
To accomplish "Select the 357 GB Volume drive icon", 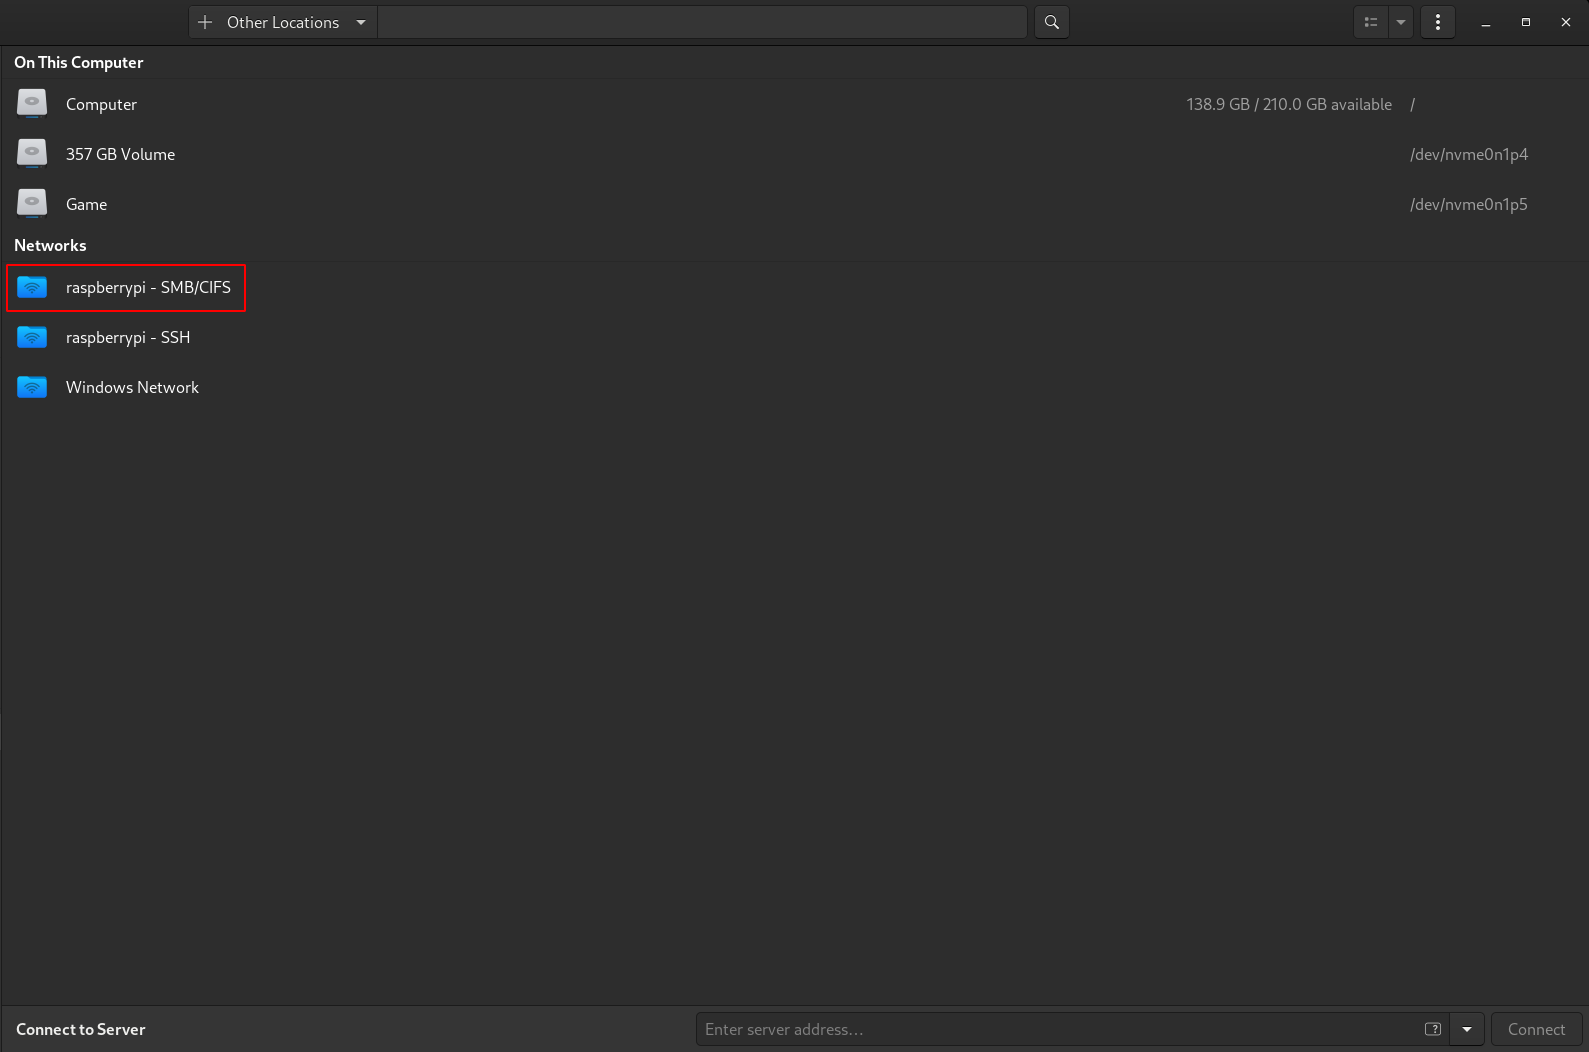I will pyautogui.click(x=32, y=154).
